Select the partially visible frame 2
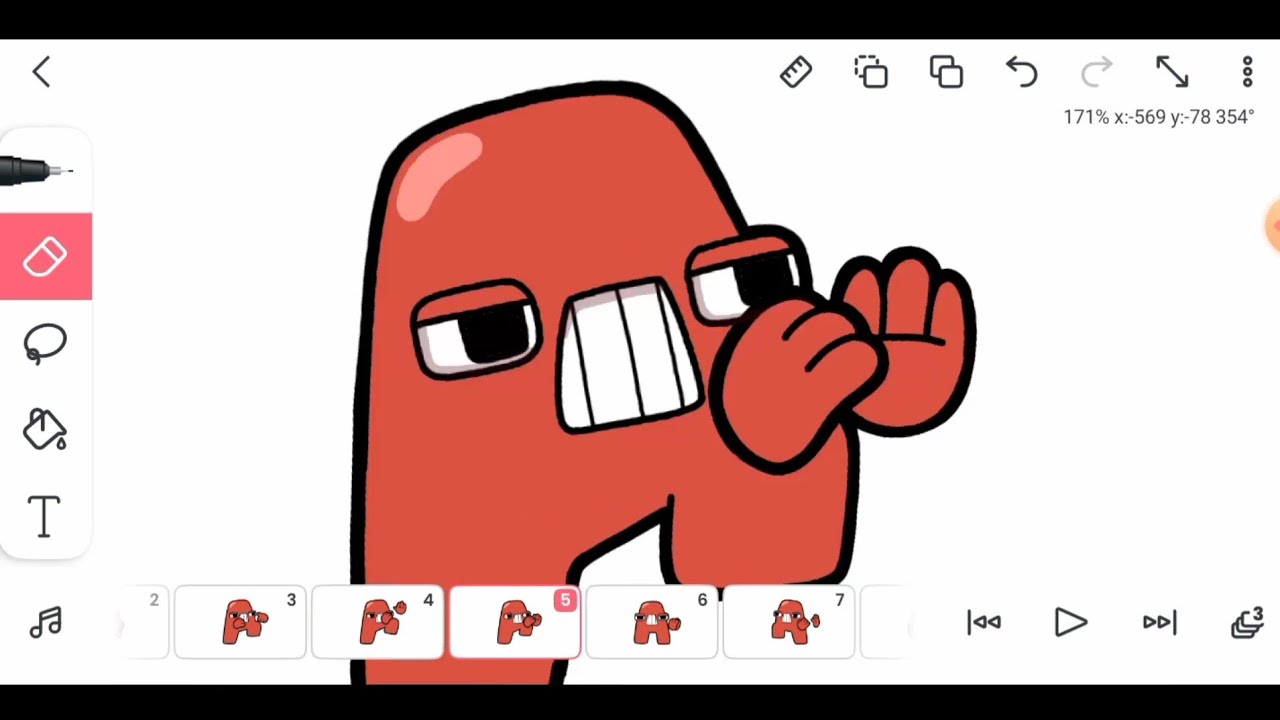Screen dimensions: 1280x720 pyautogui.click(x=144, y=622)
